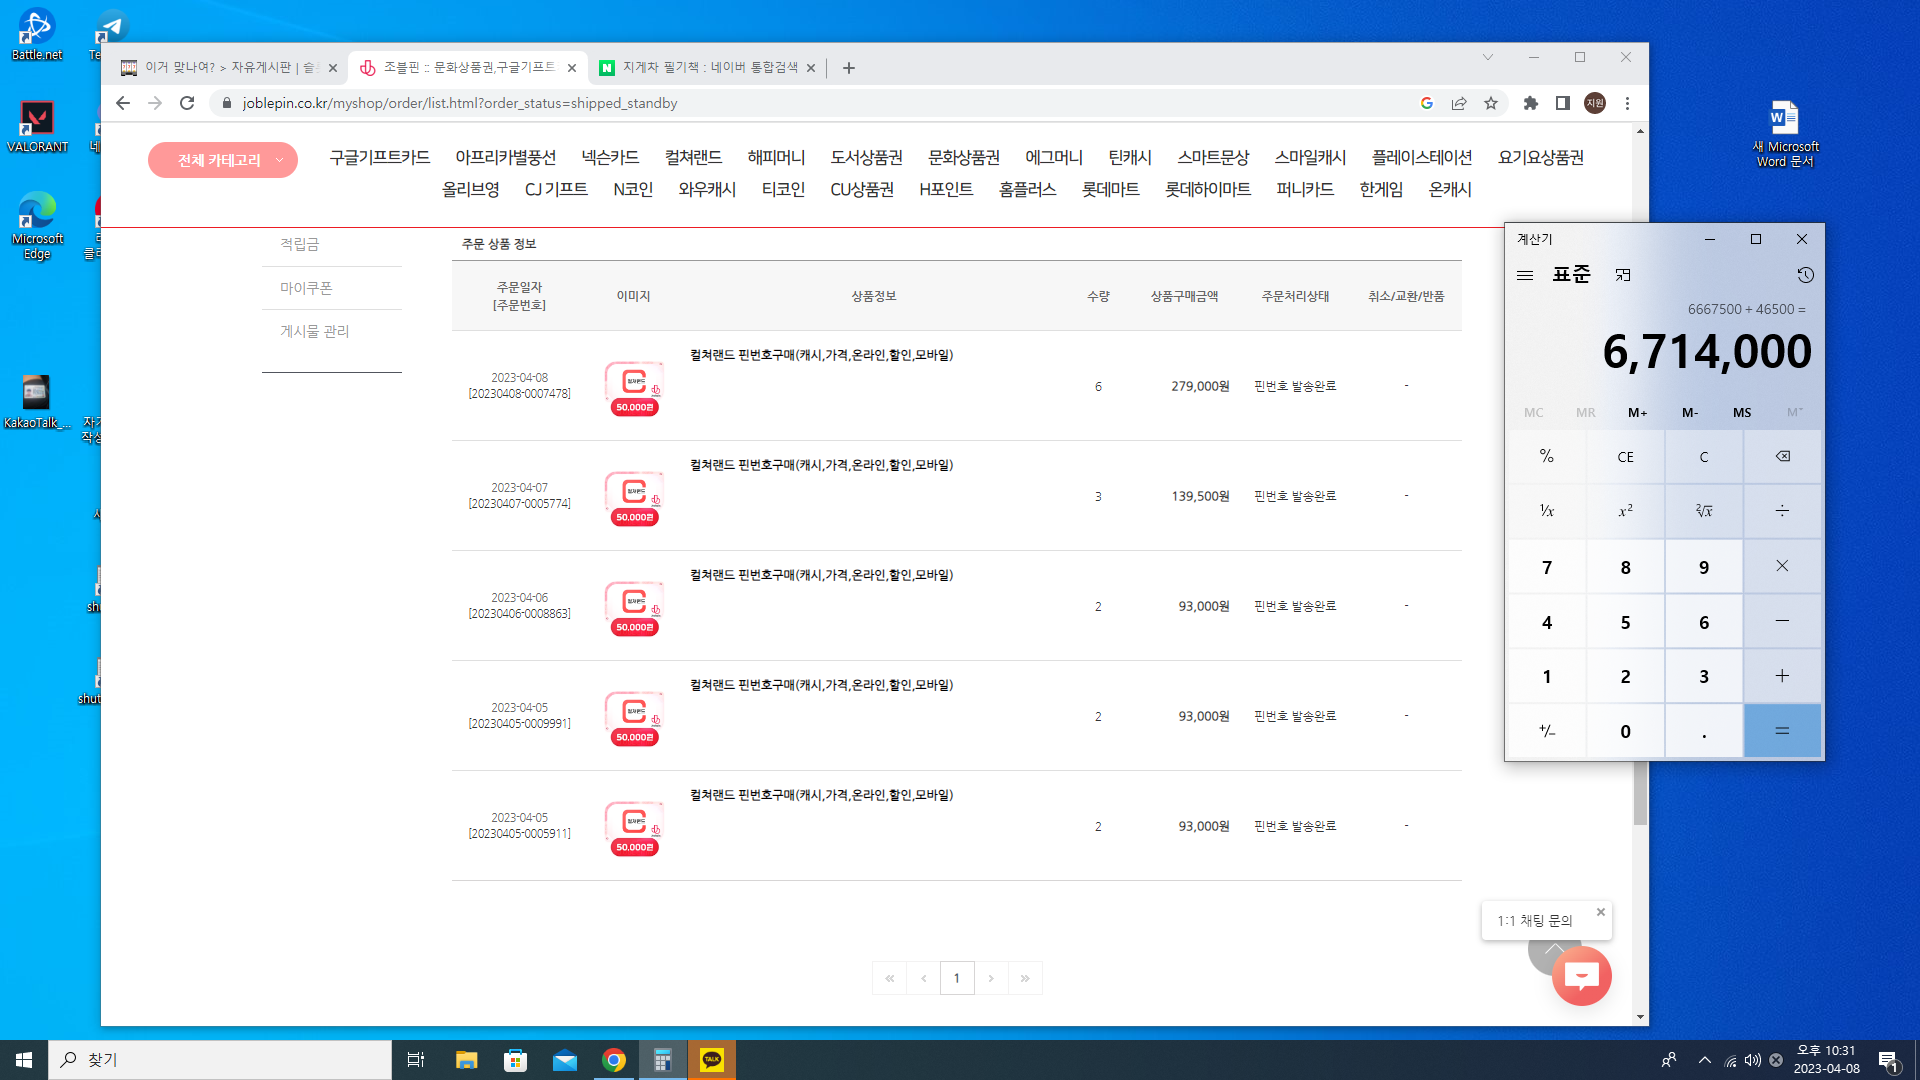Viewport: 1920px width, 1080px height.
Task: Share this page from address bar
Action: pyautogui.click(x=1459, y=103)
